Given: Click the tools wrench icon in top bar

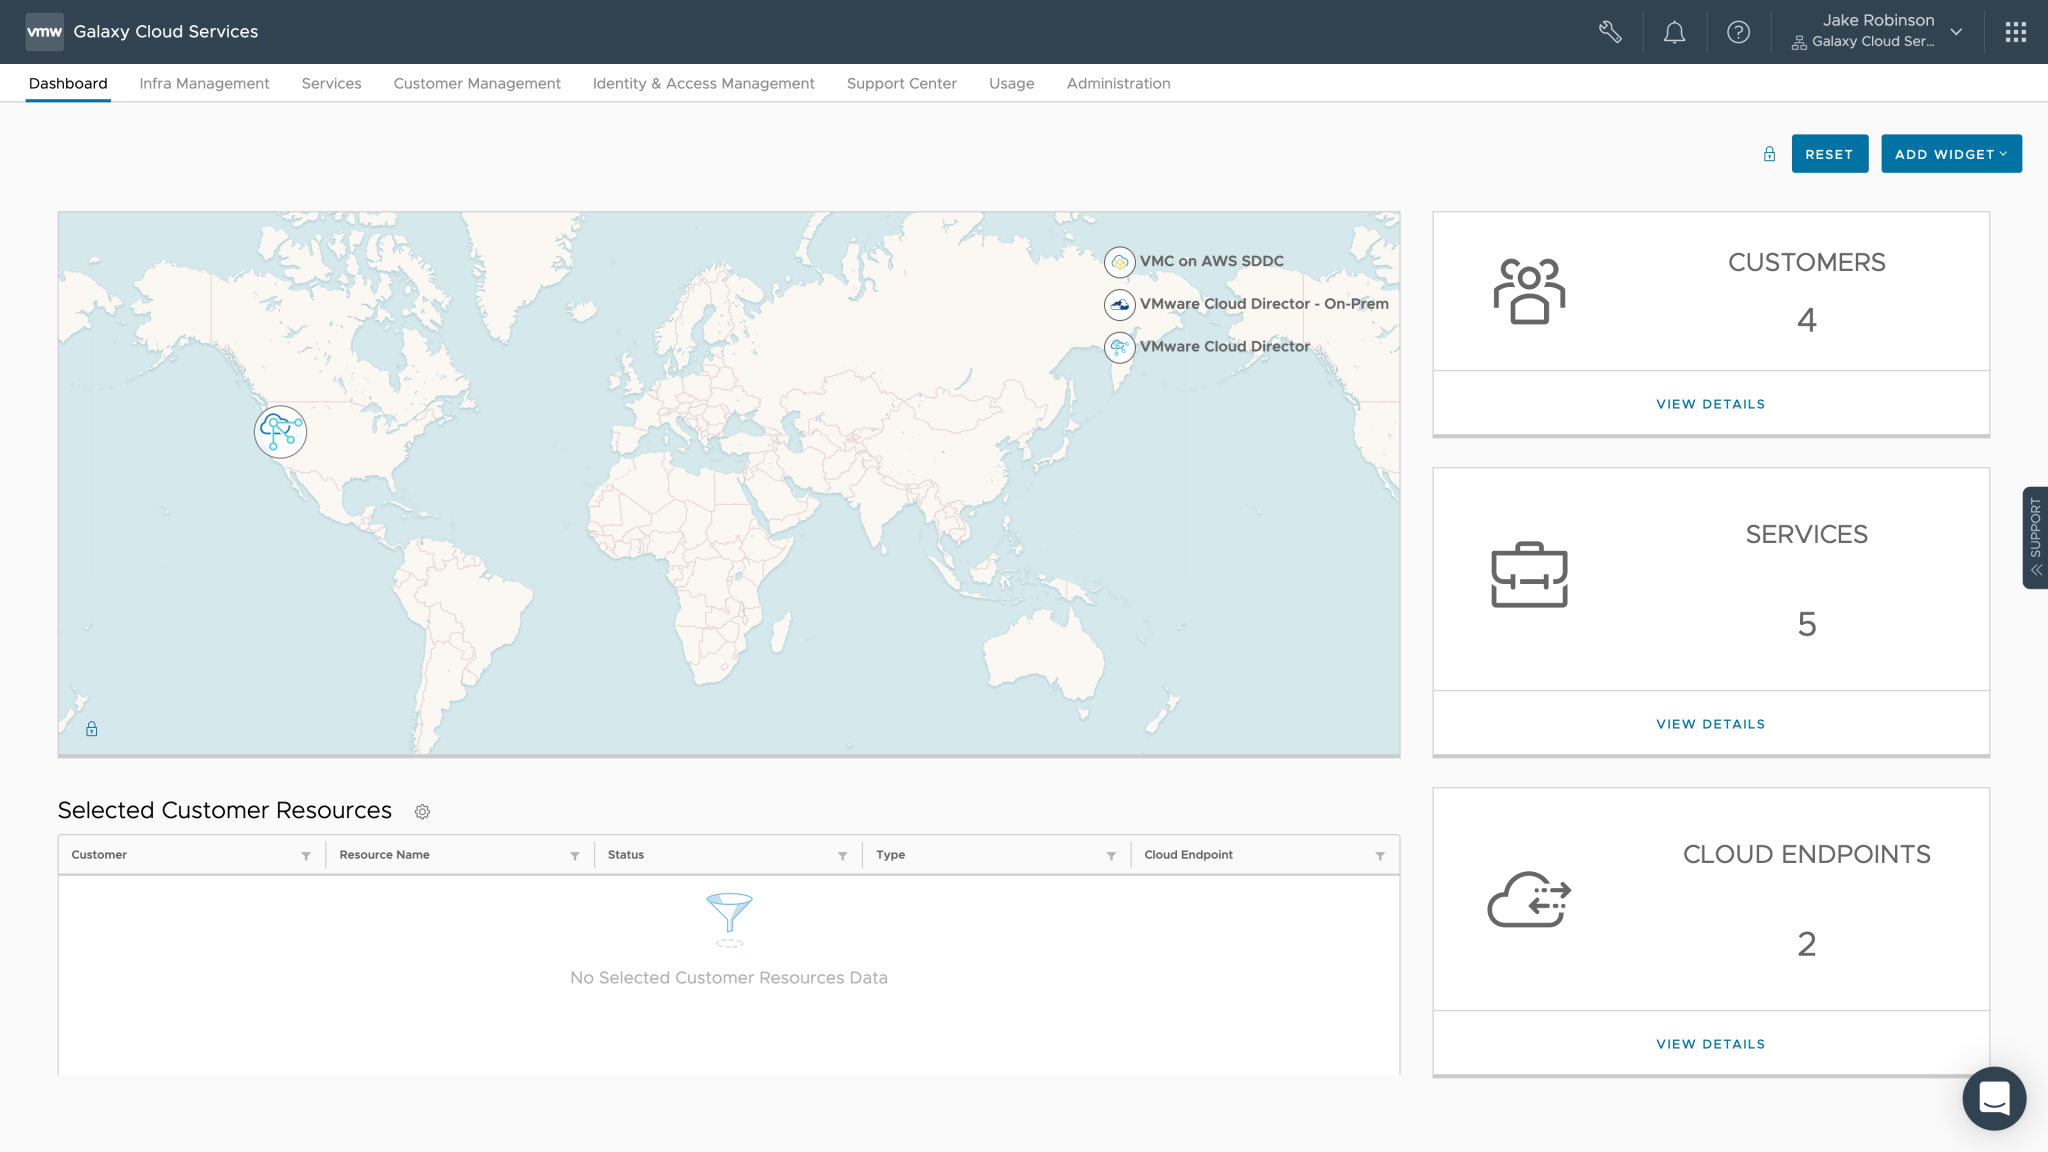Looking at the screenshot, I should point(1612,31).
